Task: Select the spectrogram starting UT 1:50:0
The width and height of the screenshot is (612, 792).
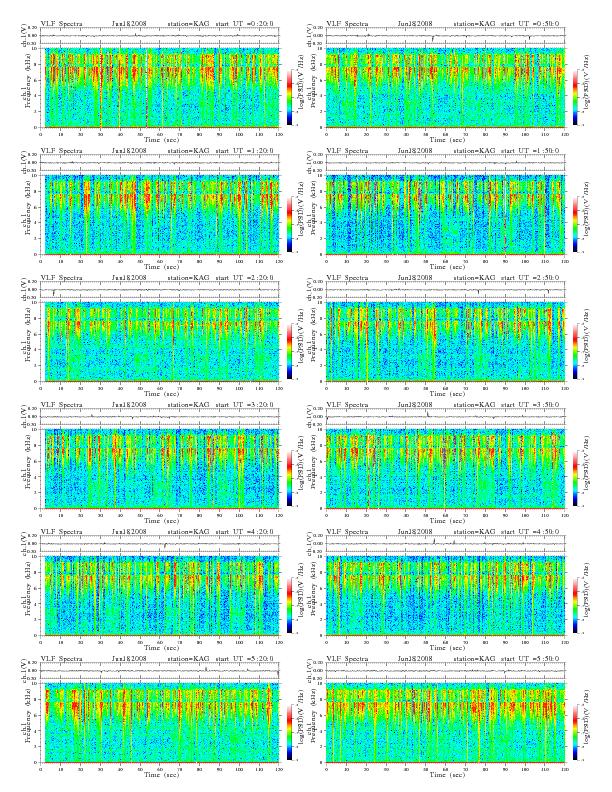Action: pyautogui.click(x=445, y=215)
